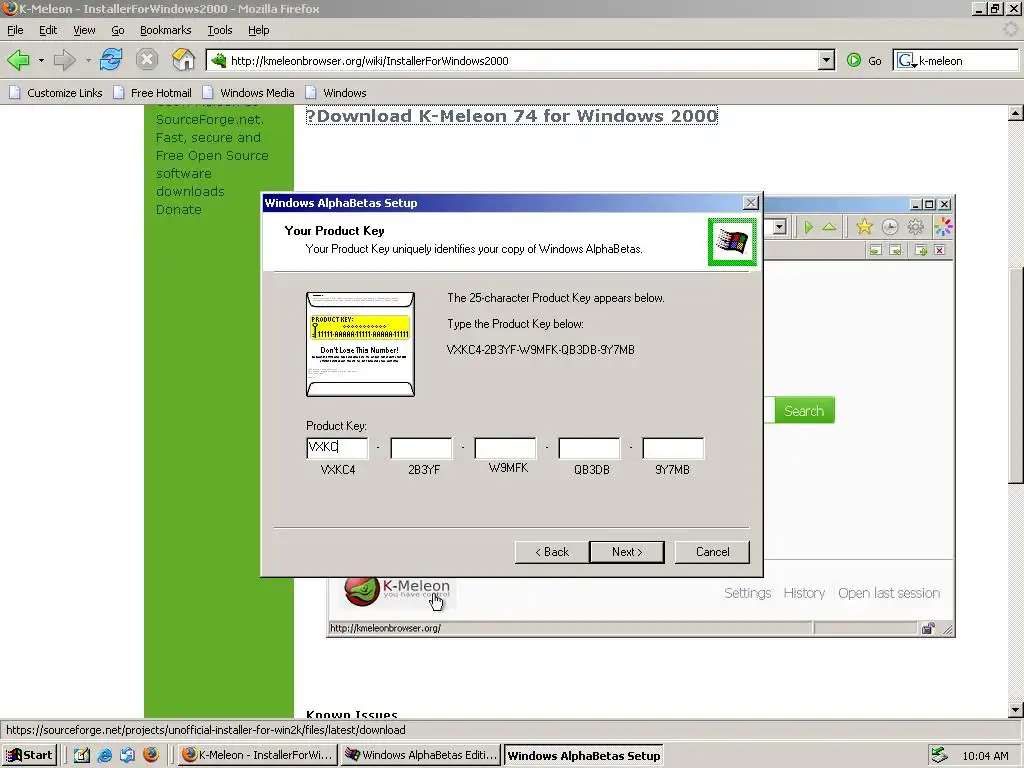1024x768 pixels.
Task: Click the fourth Product Key field above QB3DB
Action: point(589,448)
